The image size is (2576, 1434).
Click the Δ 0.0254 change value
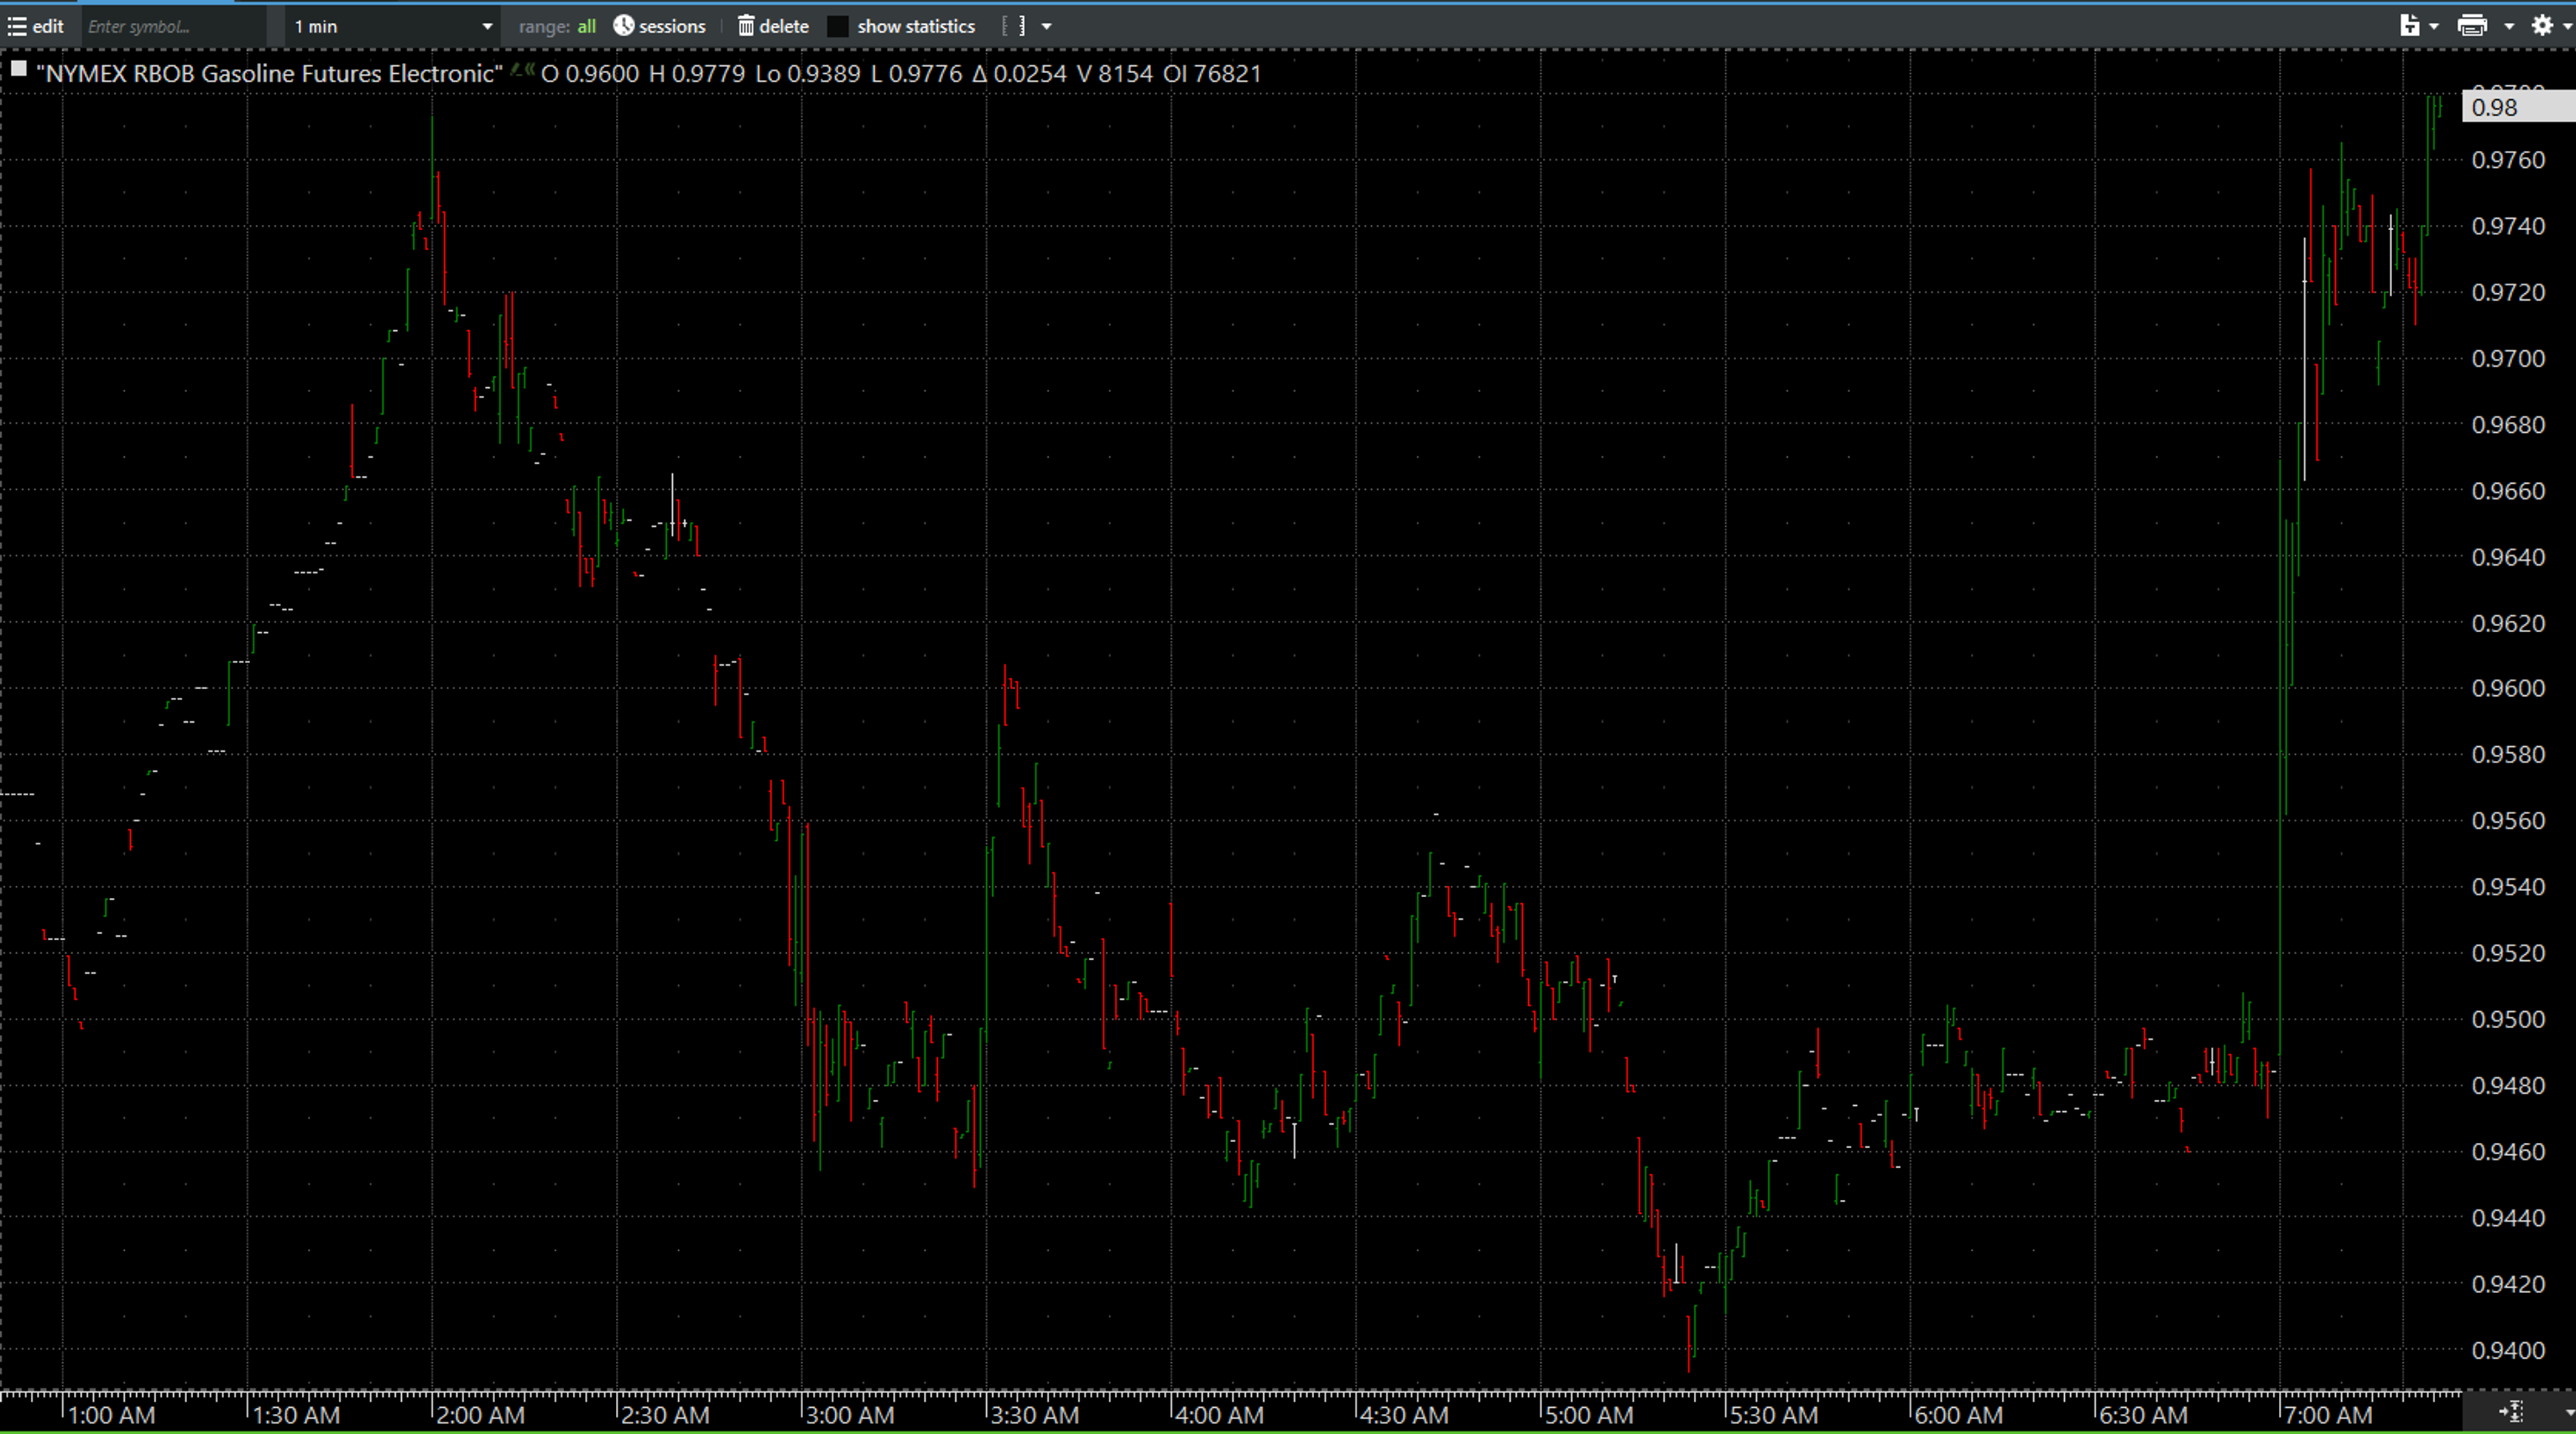[1019, 74]
